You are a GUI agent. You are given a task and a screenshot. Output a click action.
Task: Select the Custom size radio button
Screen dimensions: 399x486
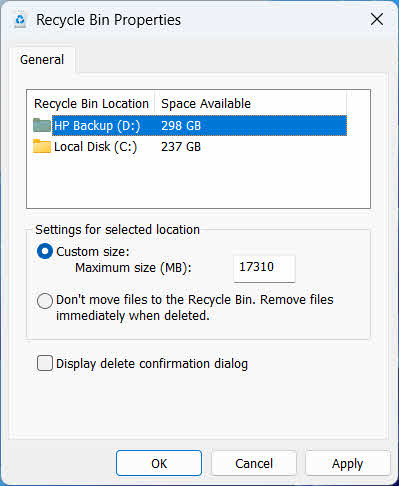(45, 252)
